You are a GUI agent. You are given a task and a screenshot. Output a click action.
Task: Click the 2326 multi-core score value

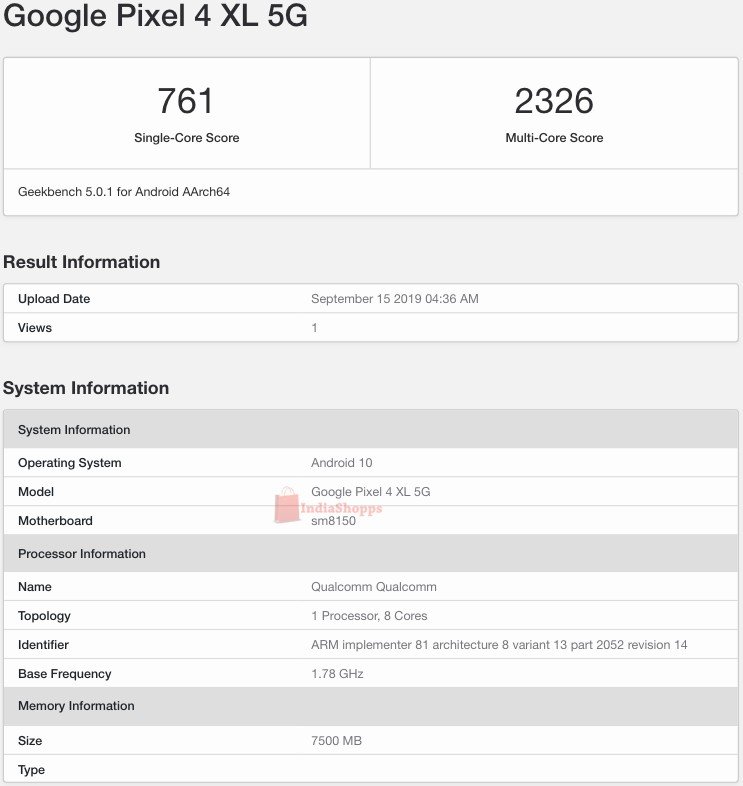[x=554, y=101]
